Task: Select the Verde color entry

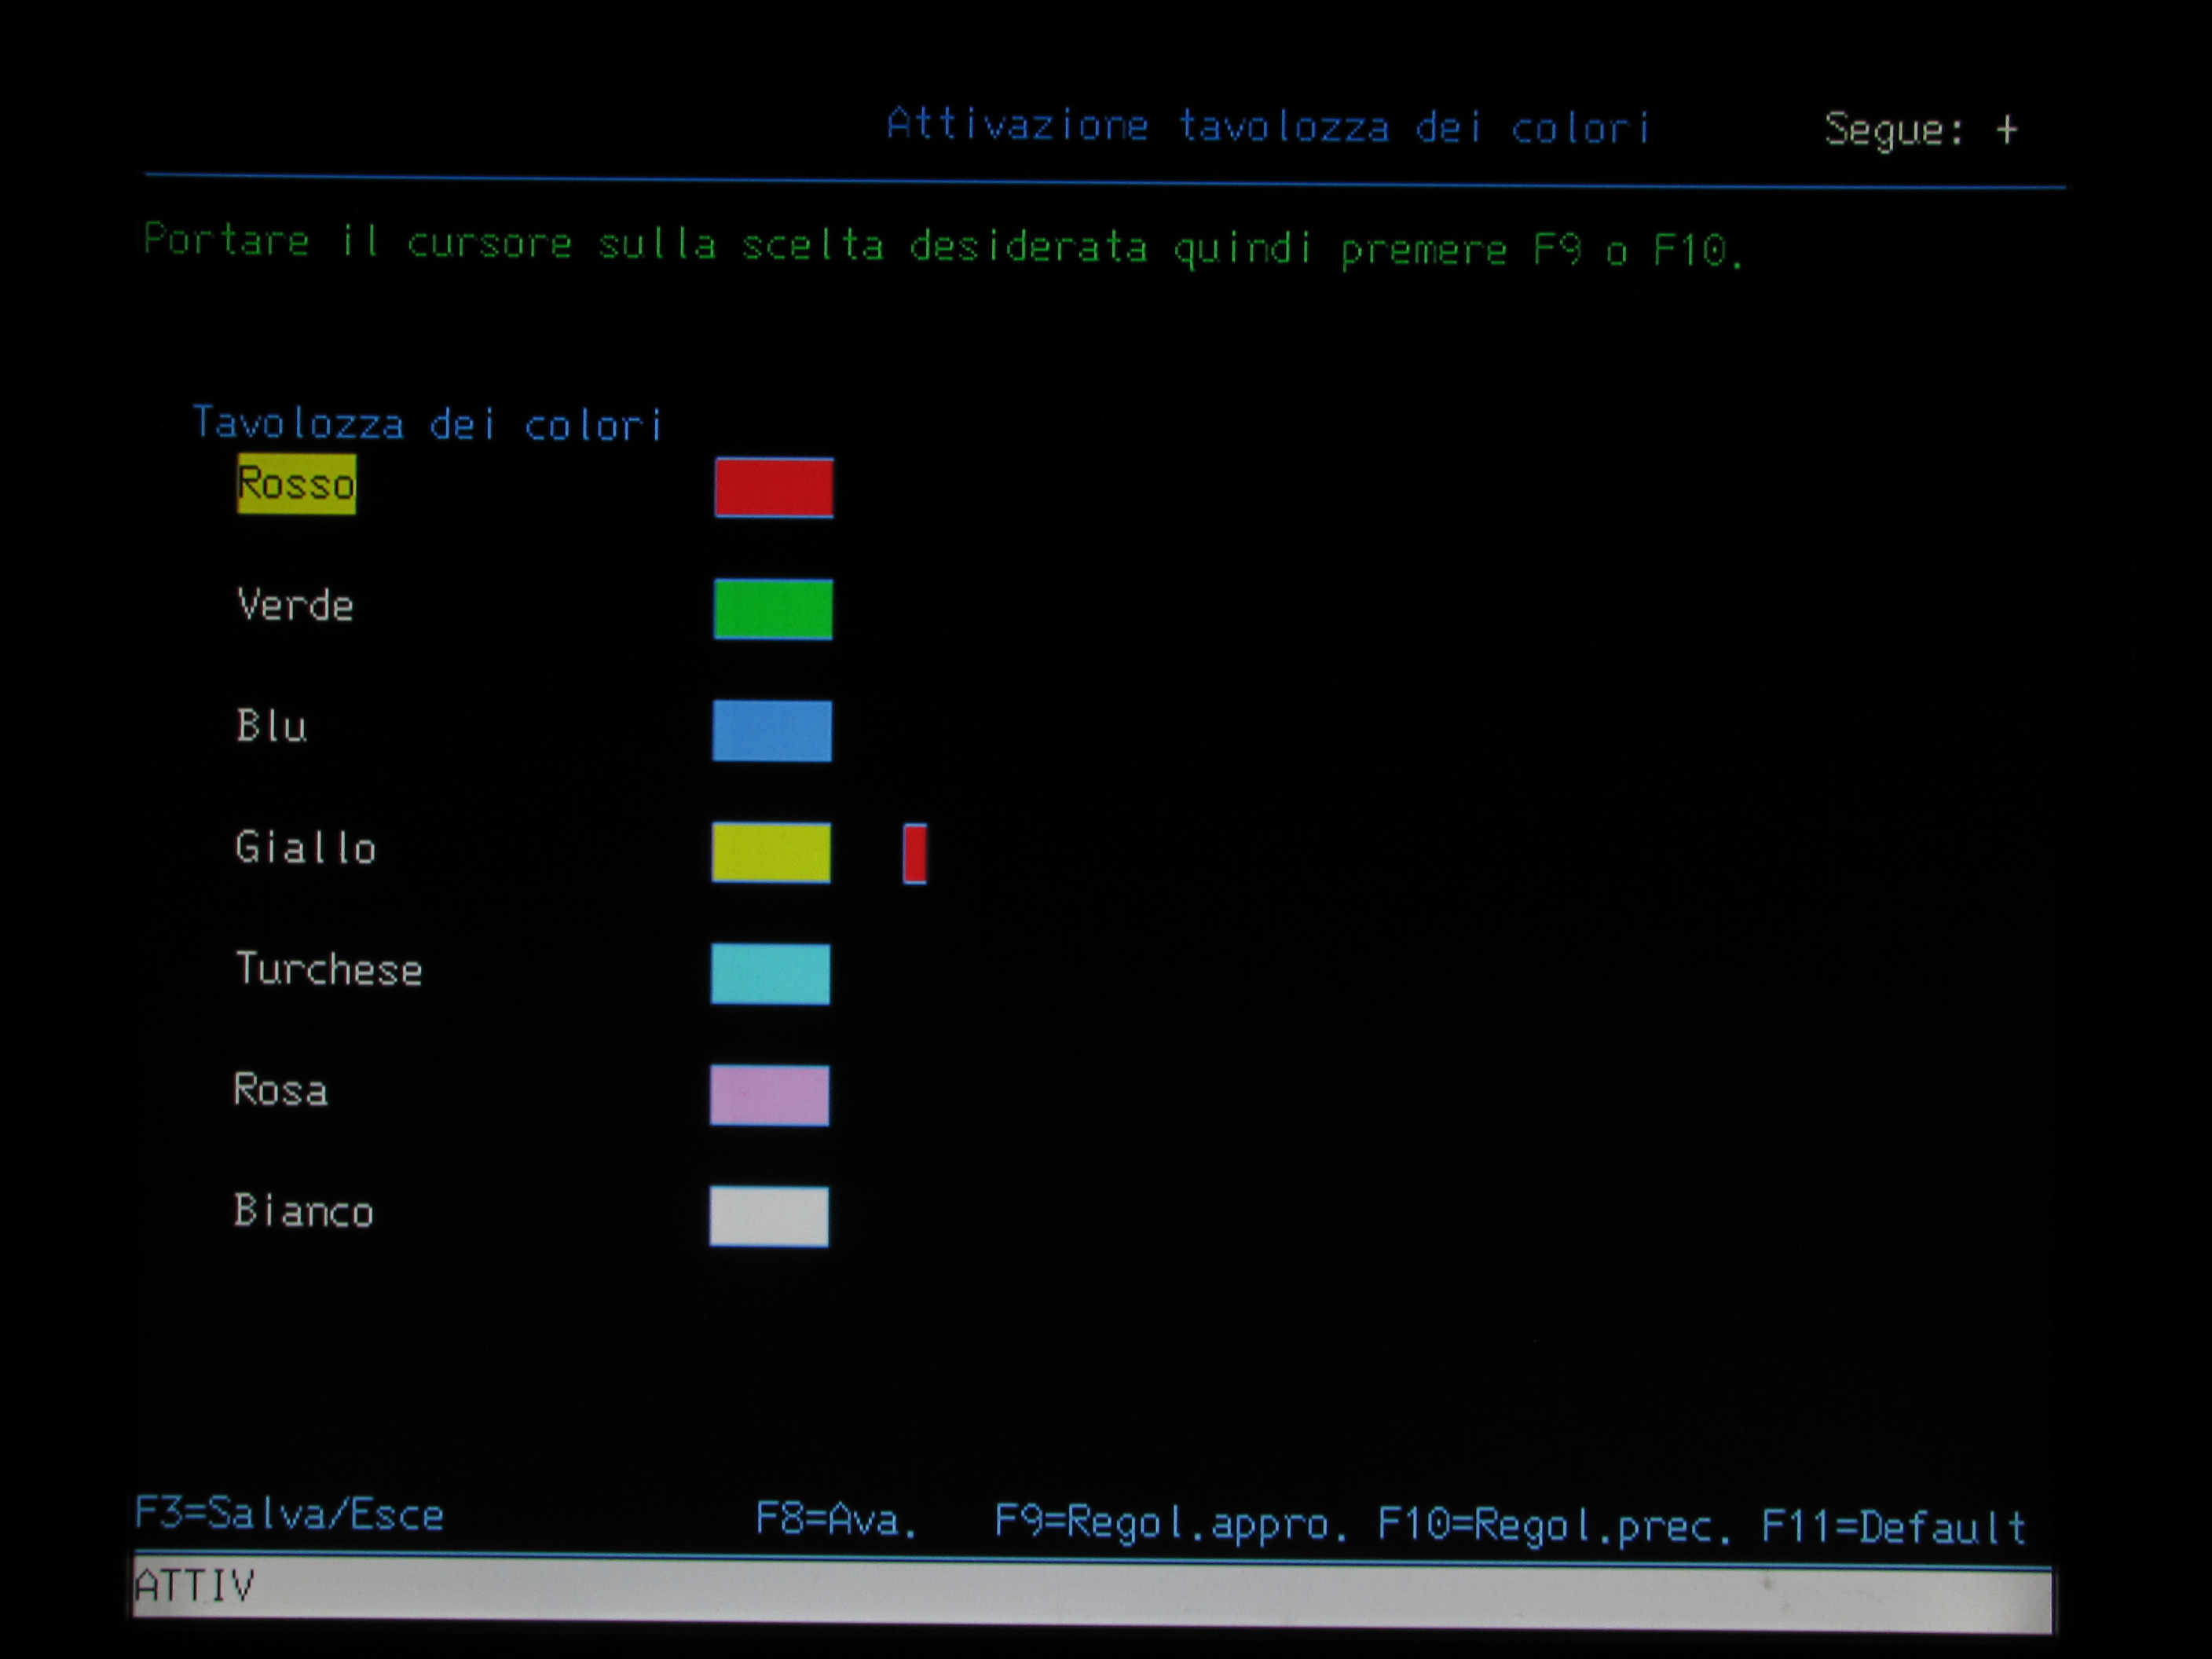Action: pos(295,606)
